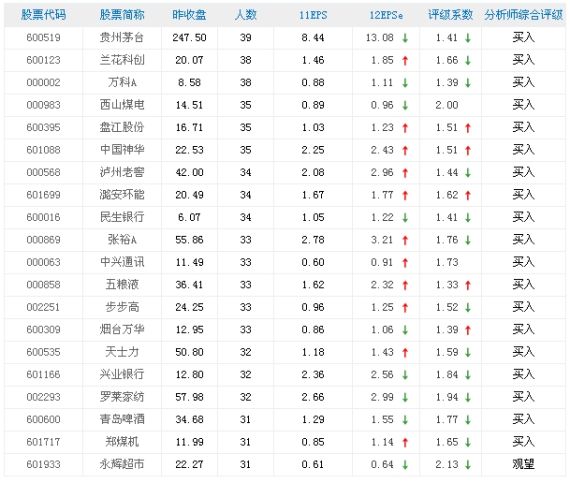This screenshot has width=570, height=483.
Task: Click green down arrow beside 民生银行's 1.22
Action: click(x=405, y=218)
